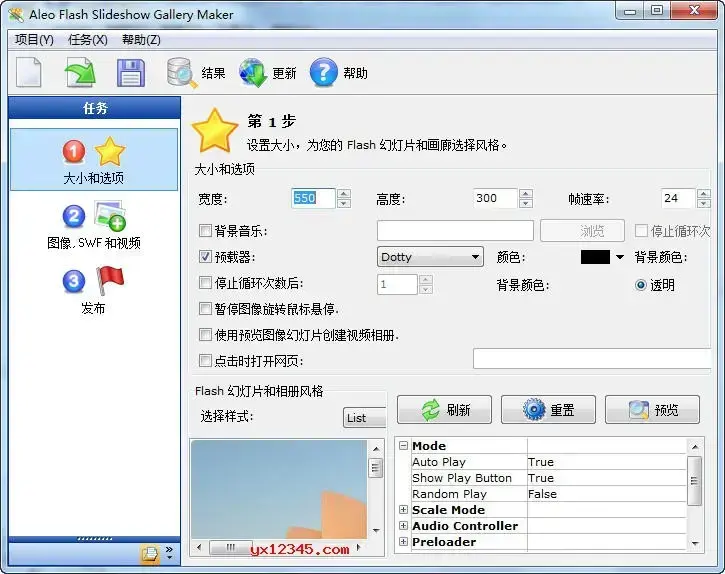Increase width with spinner up arrow
This screenshot has width=725, height=574.
point(344,193)
